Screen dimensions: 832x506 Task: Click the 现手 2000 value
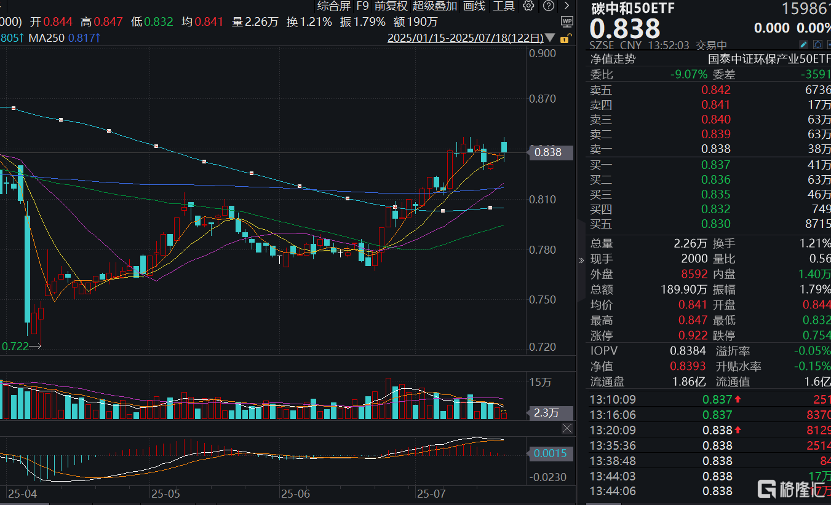(x=694, y=259)
